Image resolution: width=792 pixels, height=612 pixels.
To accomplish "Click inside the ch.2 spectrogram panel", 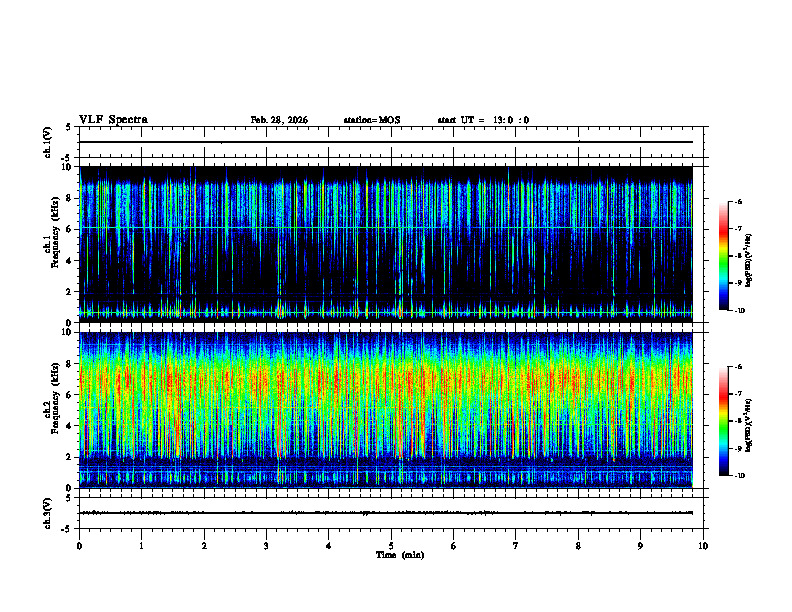I will tap(386, 410).
